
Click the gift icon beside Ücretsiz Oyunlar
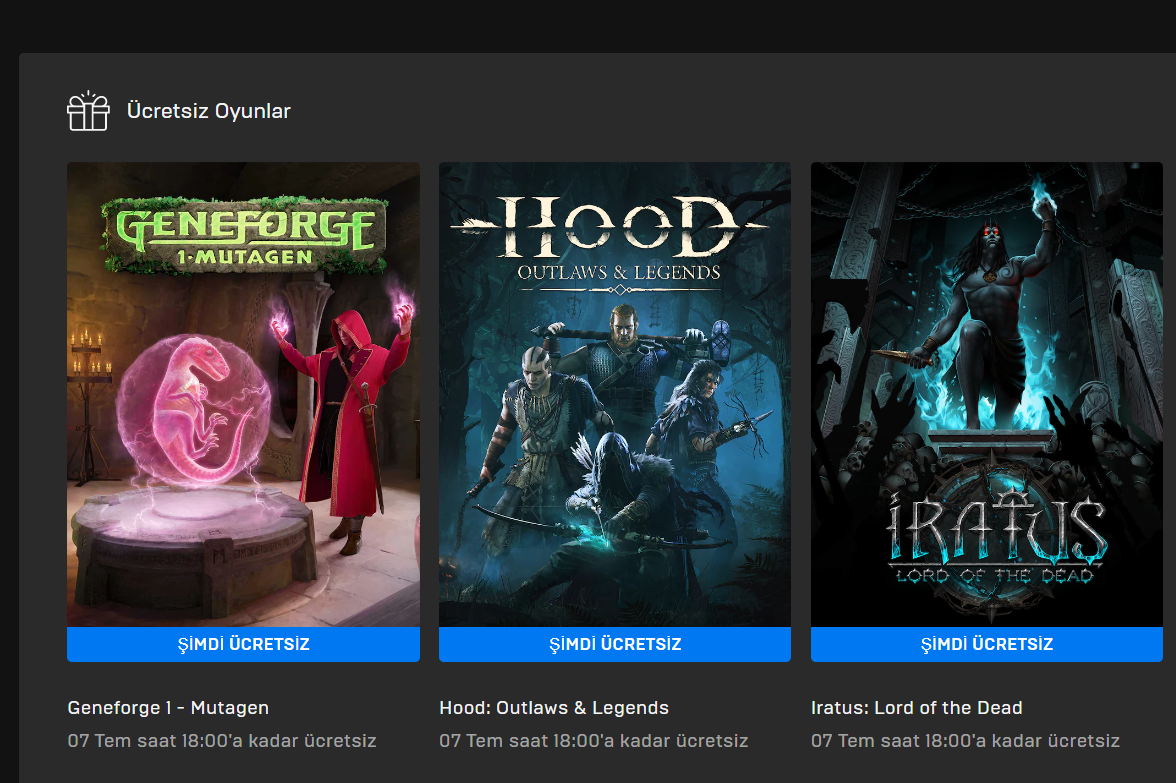(x=88, y=111)
